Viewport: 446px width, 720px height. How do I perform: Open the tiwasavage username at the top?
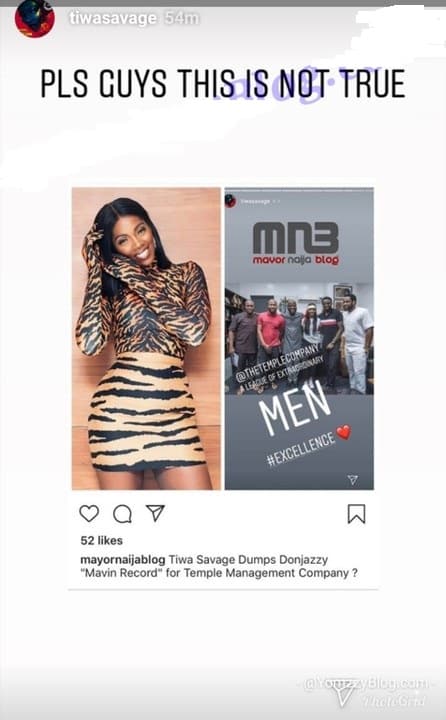[113, 18]
